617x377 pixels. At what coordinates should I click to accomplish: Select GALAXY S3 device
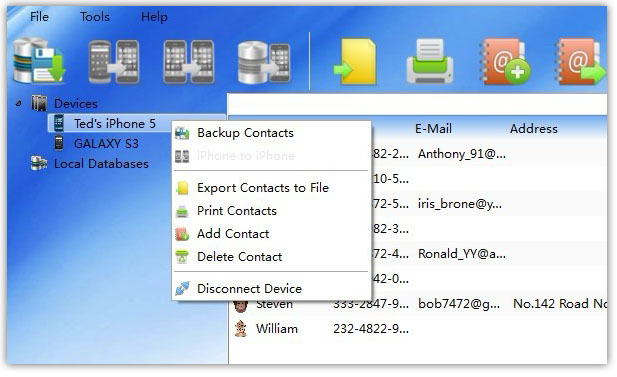[106, 144]
